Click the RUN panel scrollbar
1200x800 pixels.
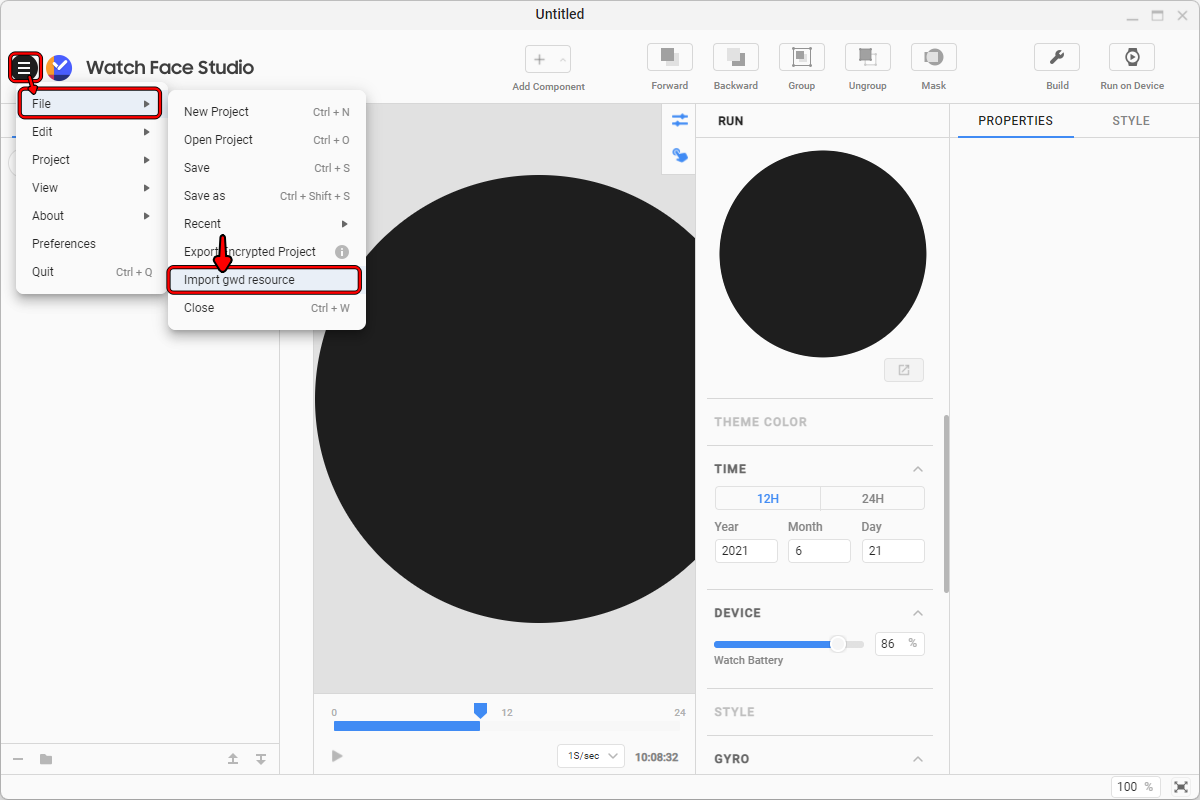[x=946, y=503]
